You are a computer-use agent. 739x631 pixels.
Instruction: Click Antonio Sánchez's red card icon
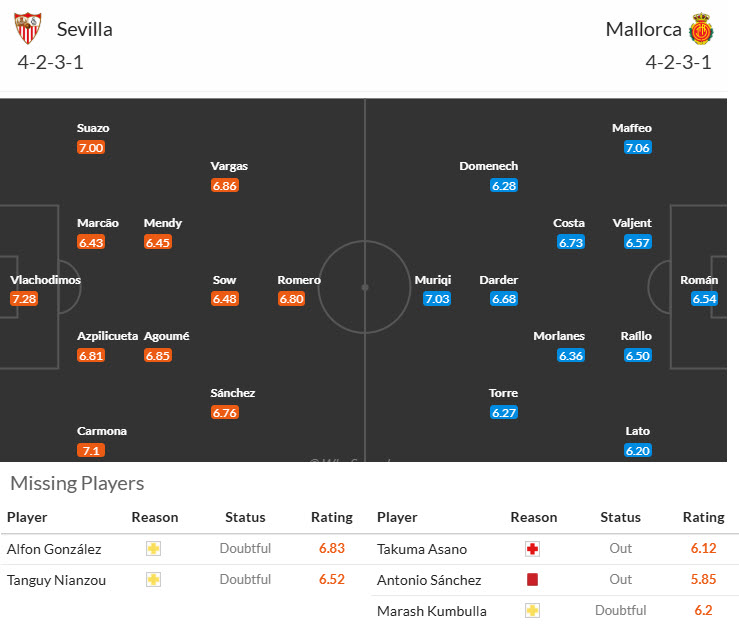(532, 580)
